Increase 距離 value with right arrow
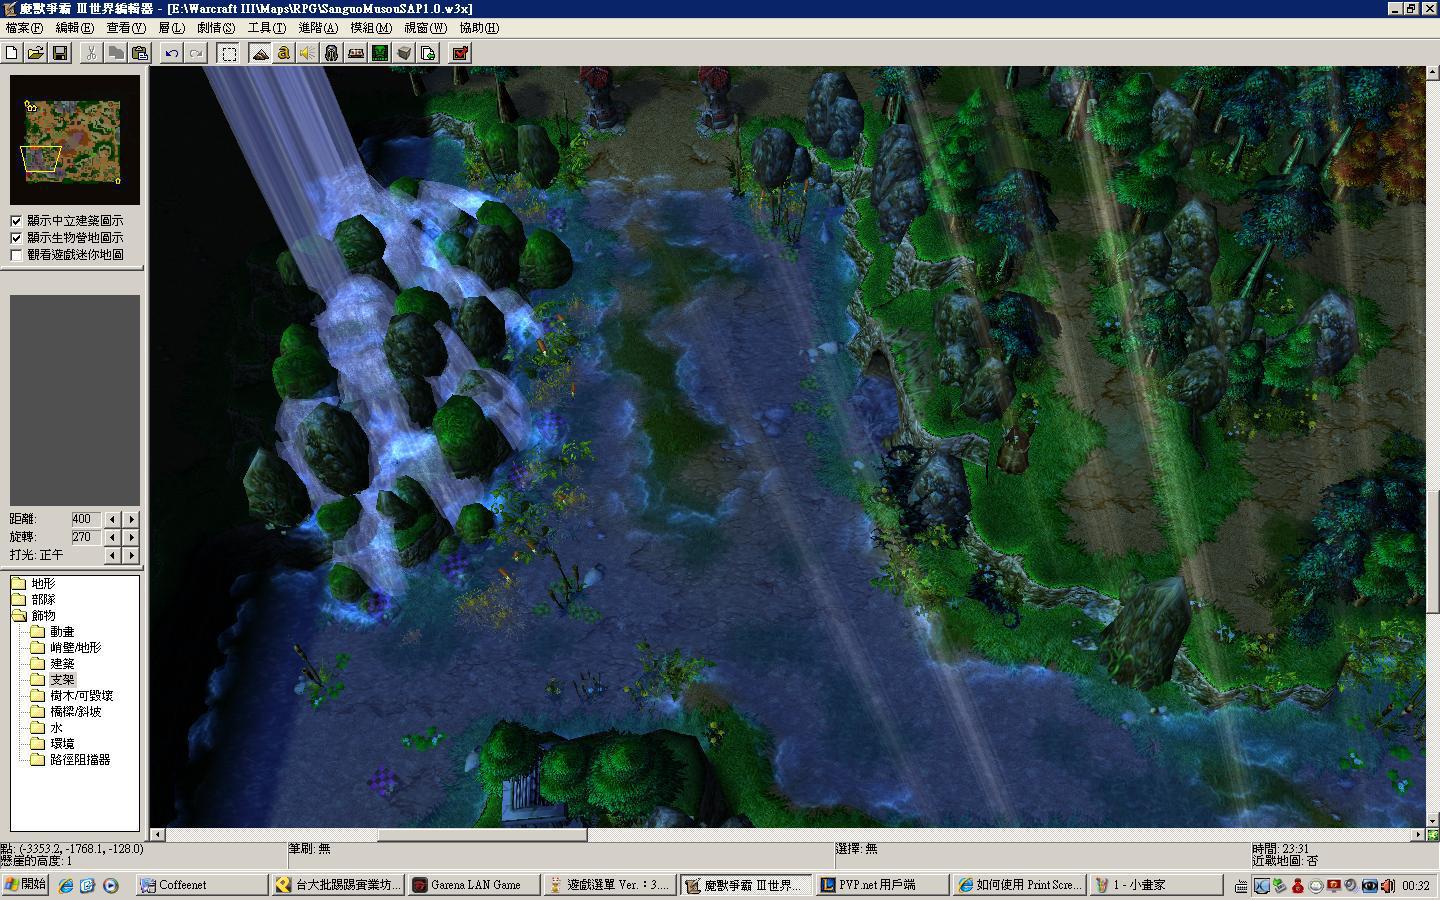Viewport: 1440px width, 900px height. click(131, 519)
